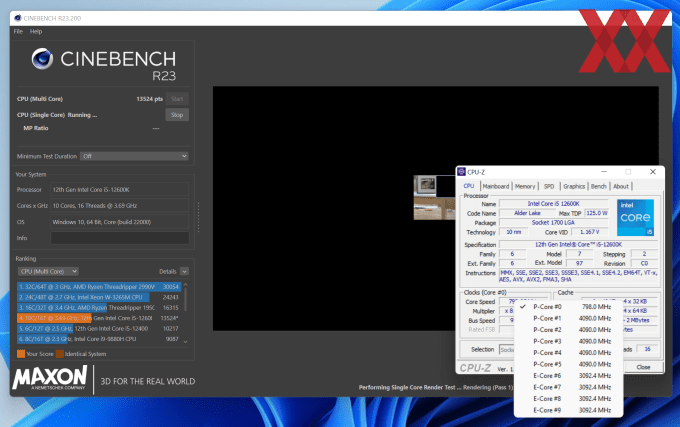Screen dimensions: 680x427
Task: Select the orange Core i5-12600 ranking row
Action: coord(99,318)
